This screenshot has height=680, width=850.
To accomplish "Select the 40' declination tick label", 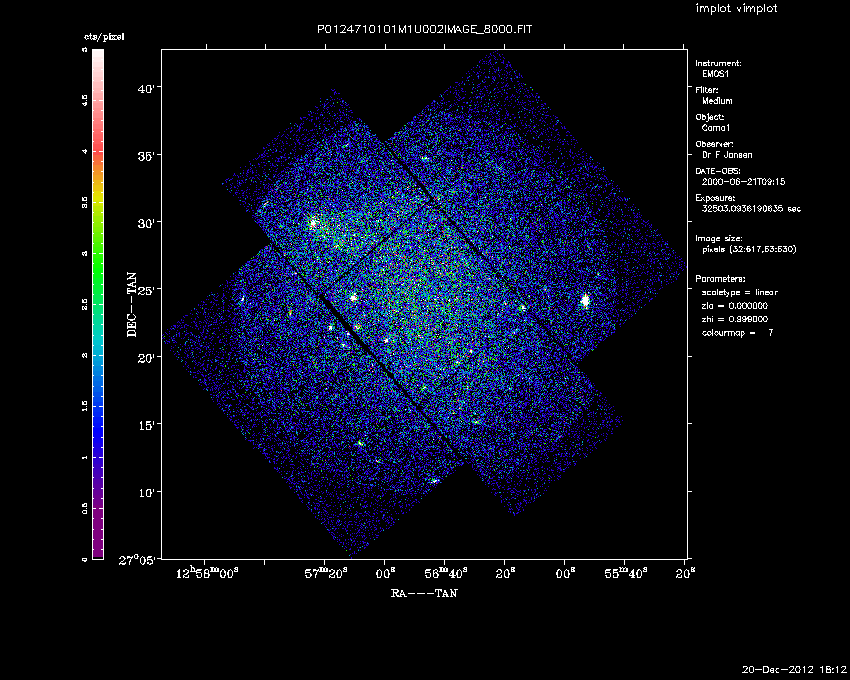I will [146, 88].
